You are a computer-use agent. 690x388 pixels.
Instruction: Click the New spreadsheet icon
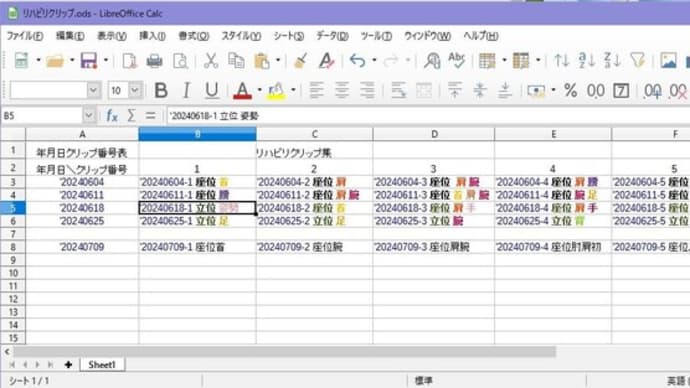[x=21, y=60]
